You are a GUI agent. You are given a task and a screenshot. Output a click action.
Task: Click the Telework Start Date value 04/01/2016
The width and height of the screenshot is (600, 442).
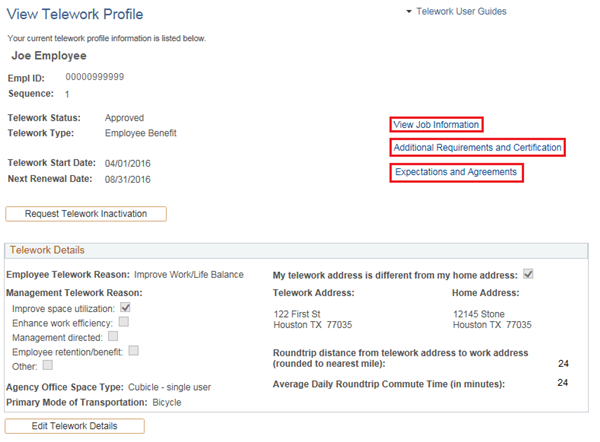[x=127, y=163]
